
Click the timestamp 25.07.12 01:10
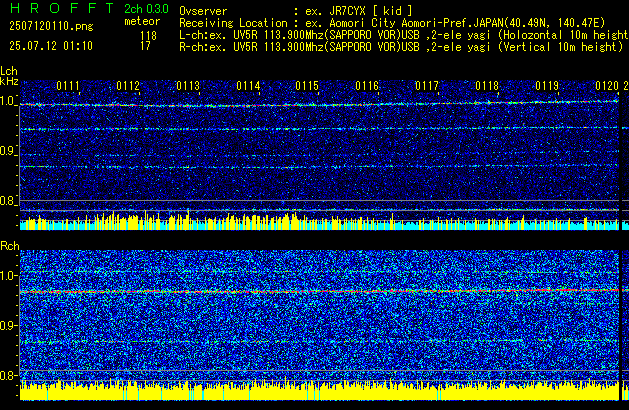51,46
